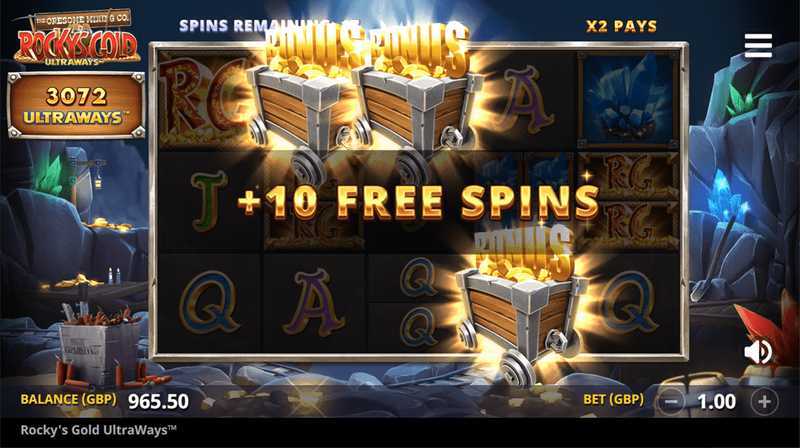Click the 3072 Ultraways sign
Viewport: 800px width, 448px height.
tap(77, 106)
